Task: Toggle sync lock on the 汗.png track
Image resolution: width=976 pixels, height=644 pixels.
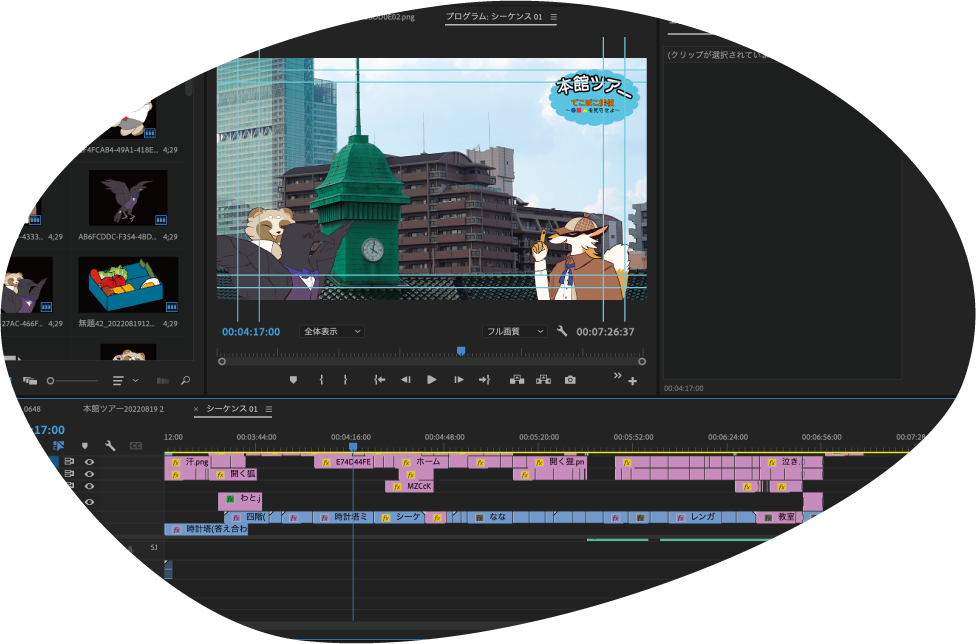Action: point(70,462)
